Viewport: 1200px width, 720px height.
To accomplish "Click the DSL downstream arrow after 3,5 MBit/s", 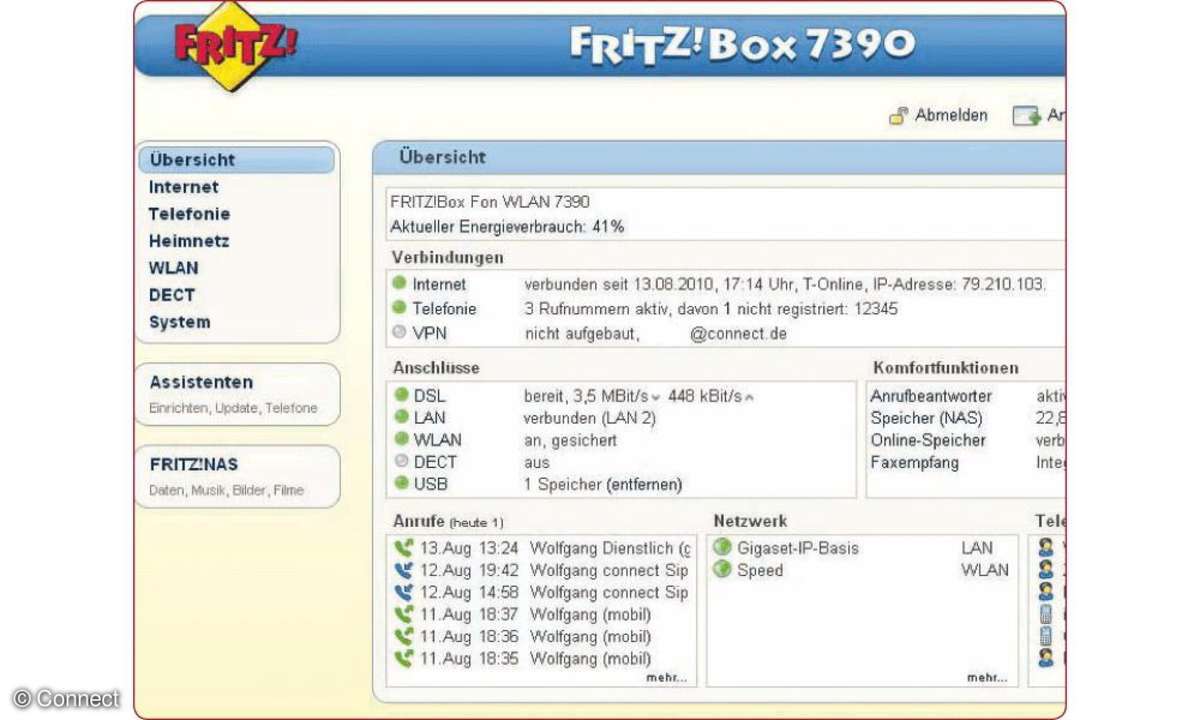I will tap(656, 398).
